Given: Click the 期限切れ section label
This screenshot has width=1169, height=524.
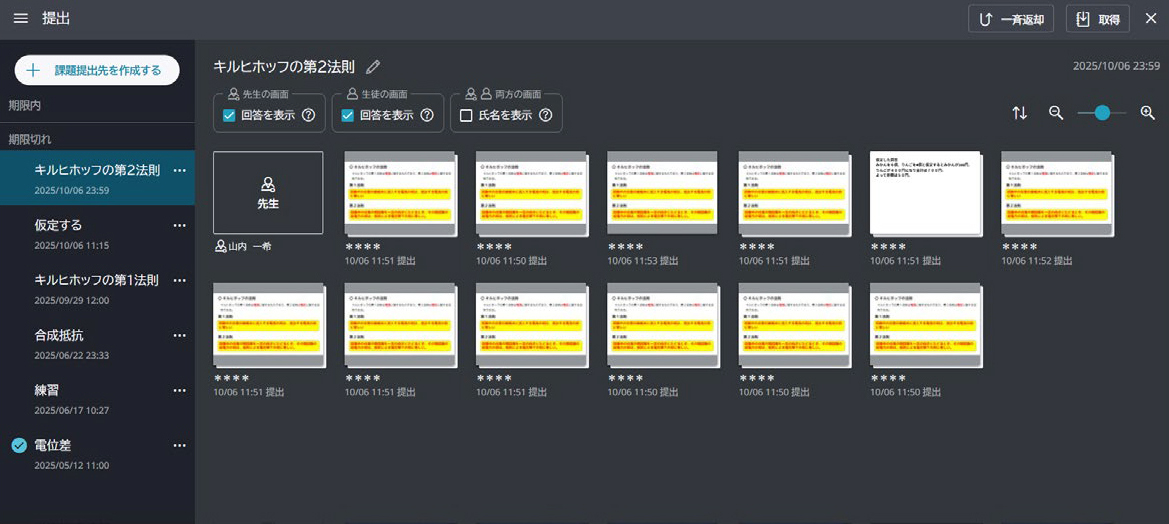Looking at the screenshot, I should (30, 139).
